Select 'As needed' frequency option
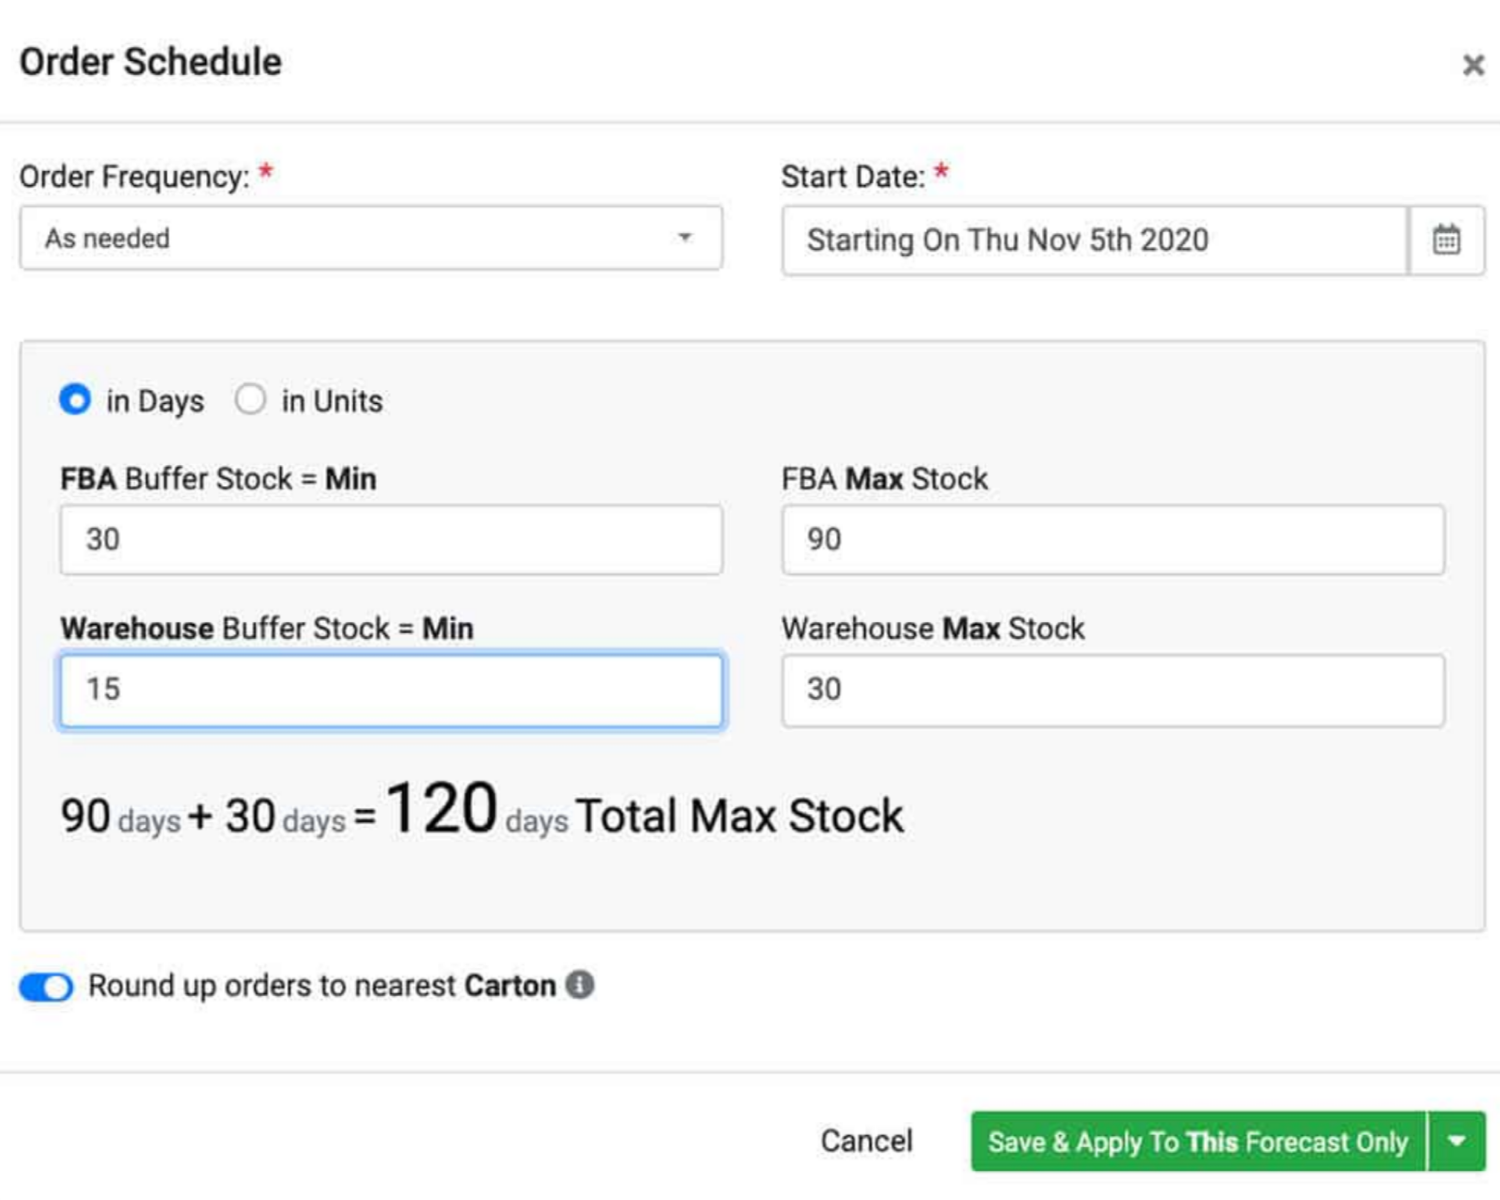The height and width of the screenshot is (1200, 1500). [106, 238]
